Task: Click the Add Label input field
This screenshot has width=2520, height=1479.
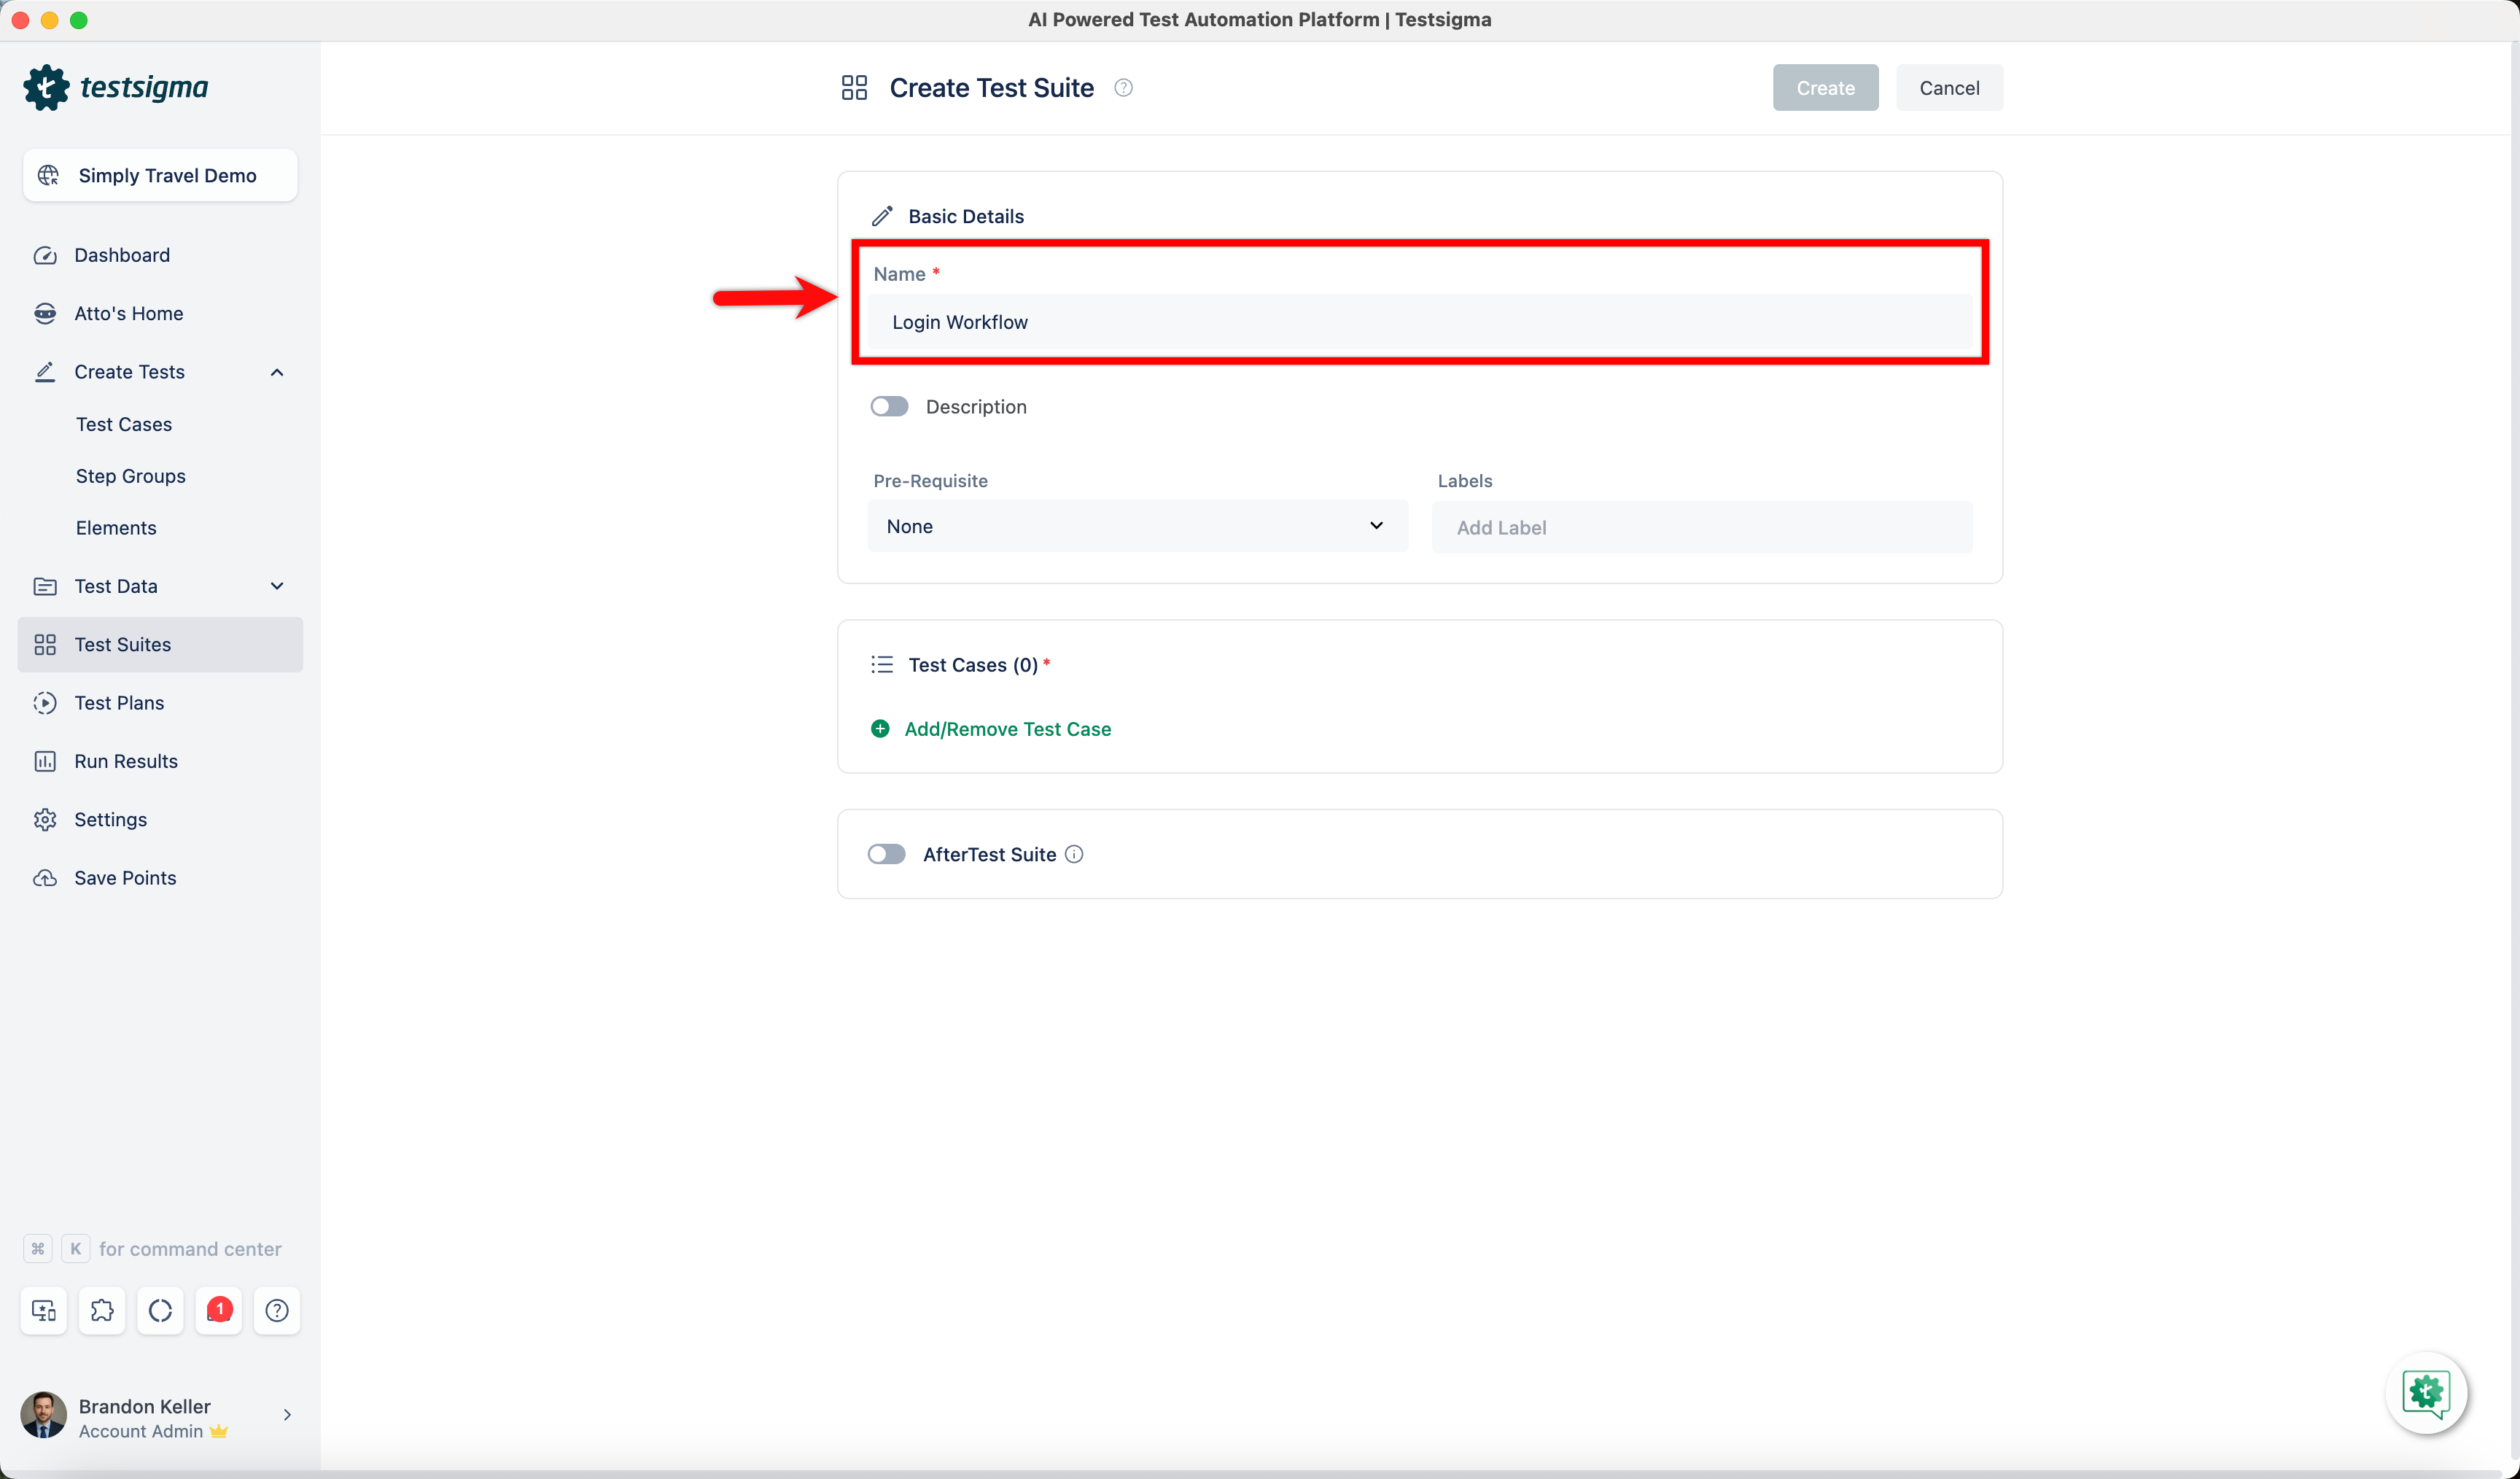Action: pos(1700,527)
